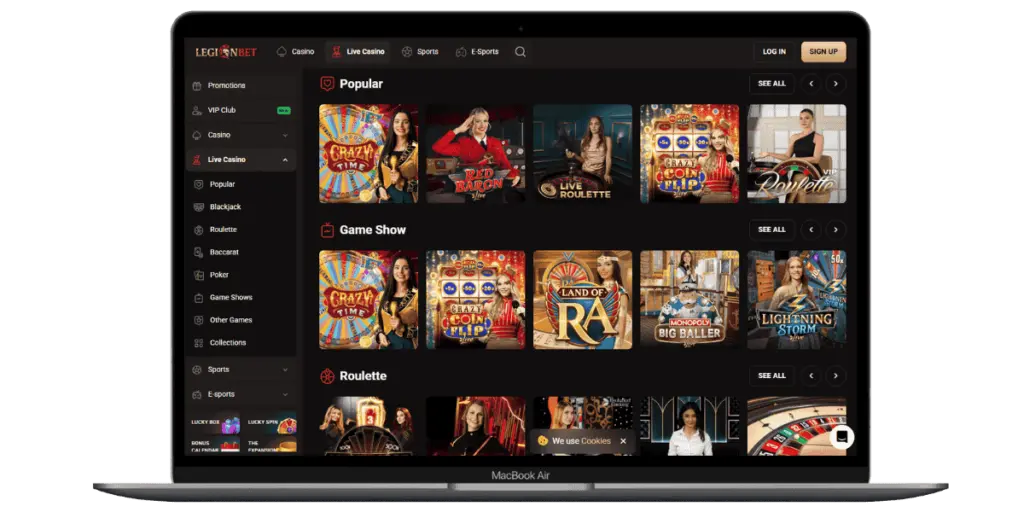Open VIP Club in the sidebar
The height and width of the screenshot is (512, 1024).
[241, 110]
